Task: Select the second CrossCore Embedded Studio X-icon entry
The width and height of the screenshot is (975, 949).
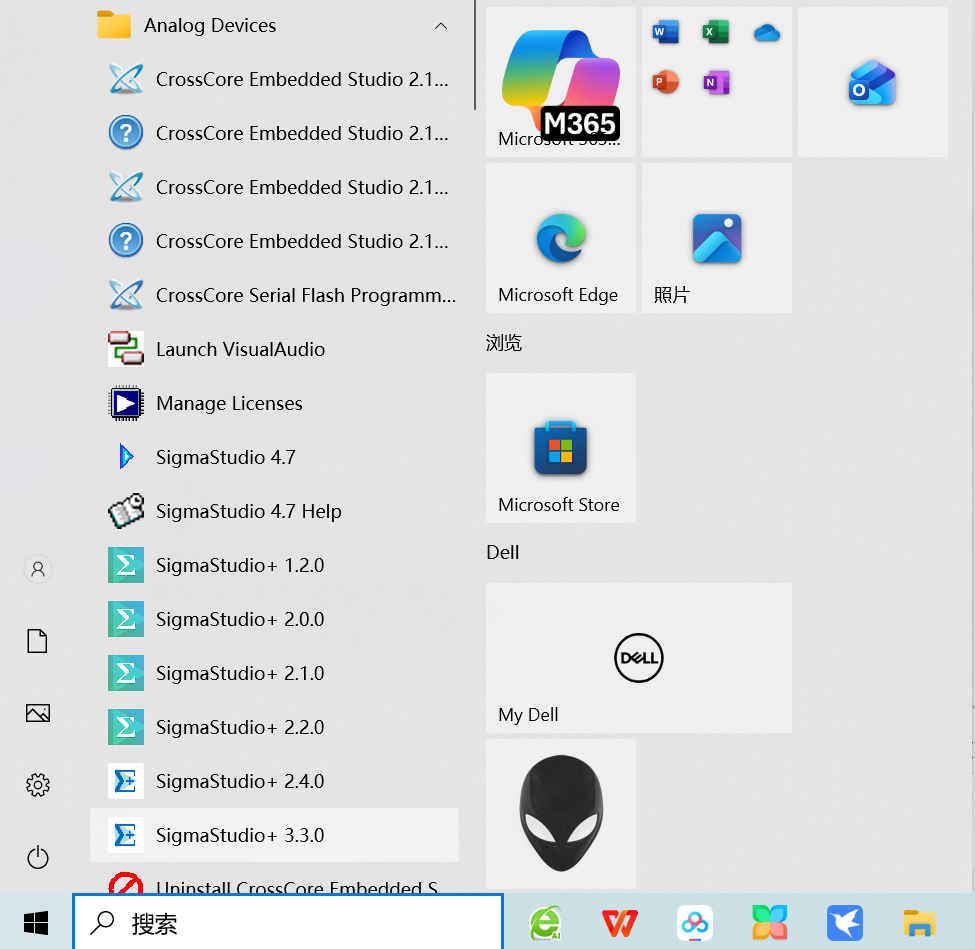Action: click(274, 187)
